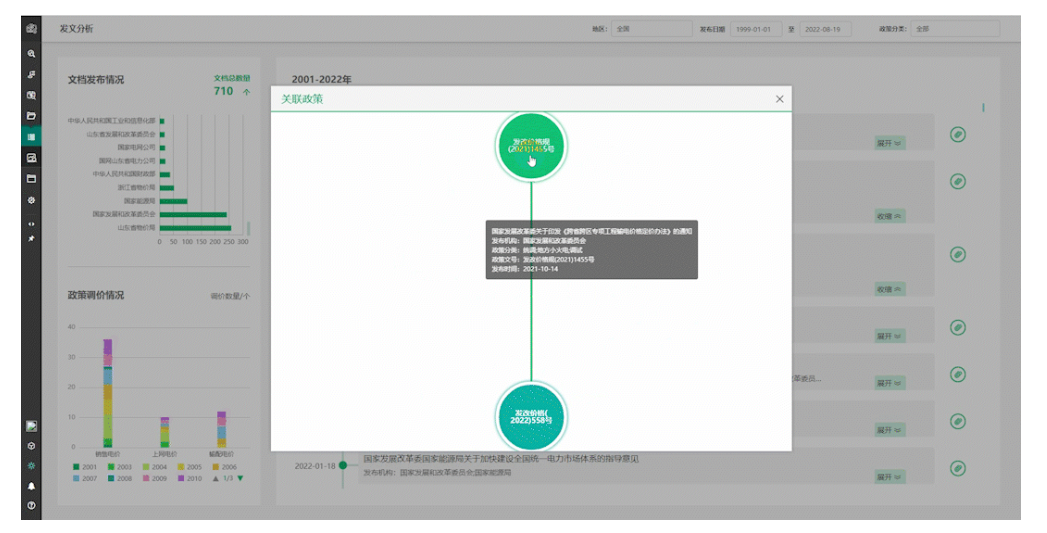Click the 2022-01-18 timeline marker dot
The height and width of the screenshot is (533, 1047).
342,465
